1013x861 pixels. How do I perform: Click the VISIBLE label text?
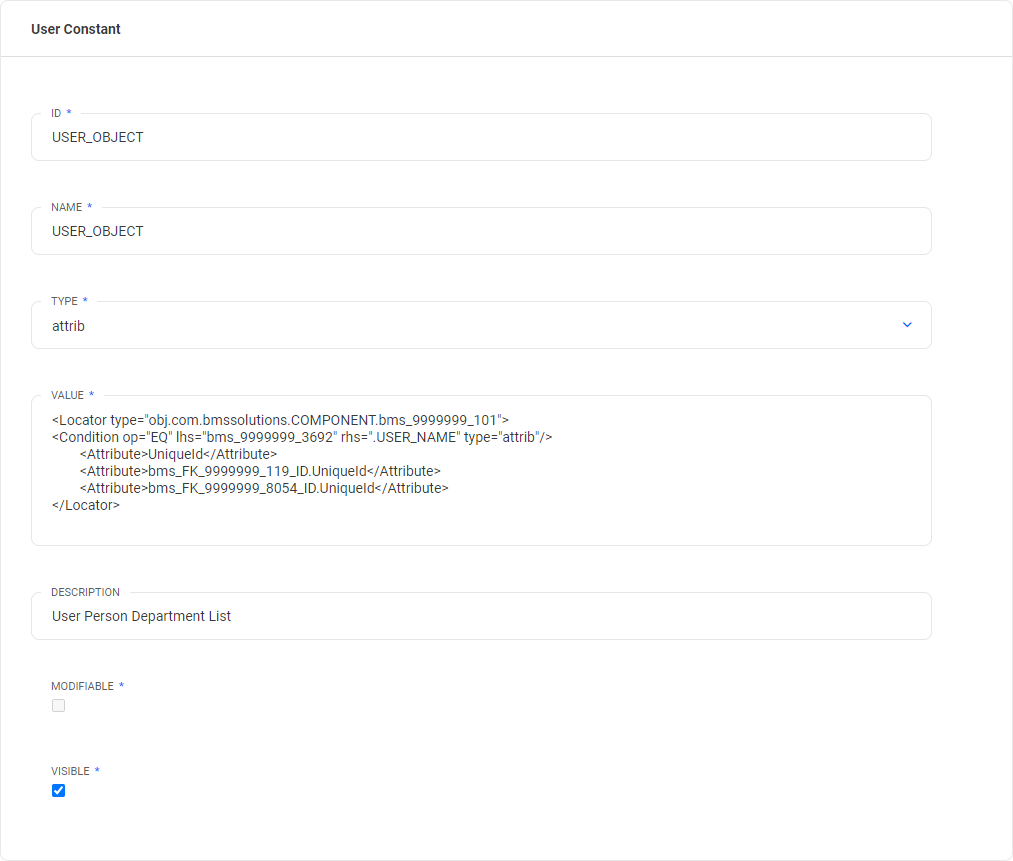70,771
